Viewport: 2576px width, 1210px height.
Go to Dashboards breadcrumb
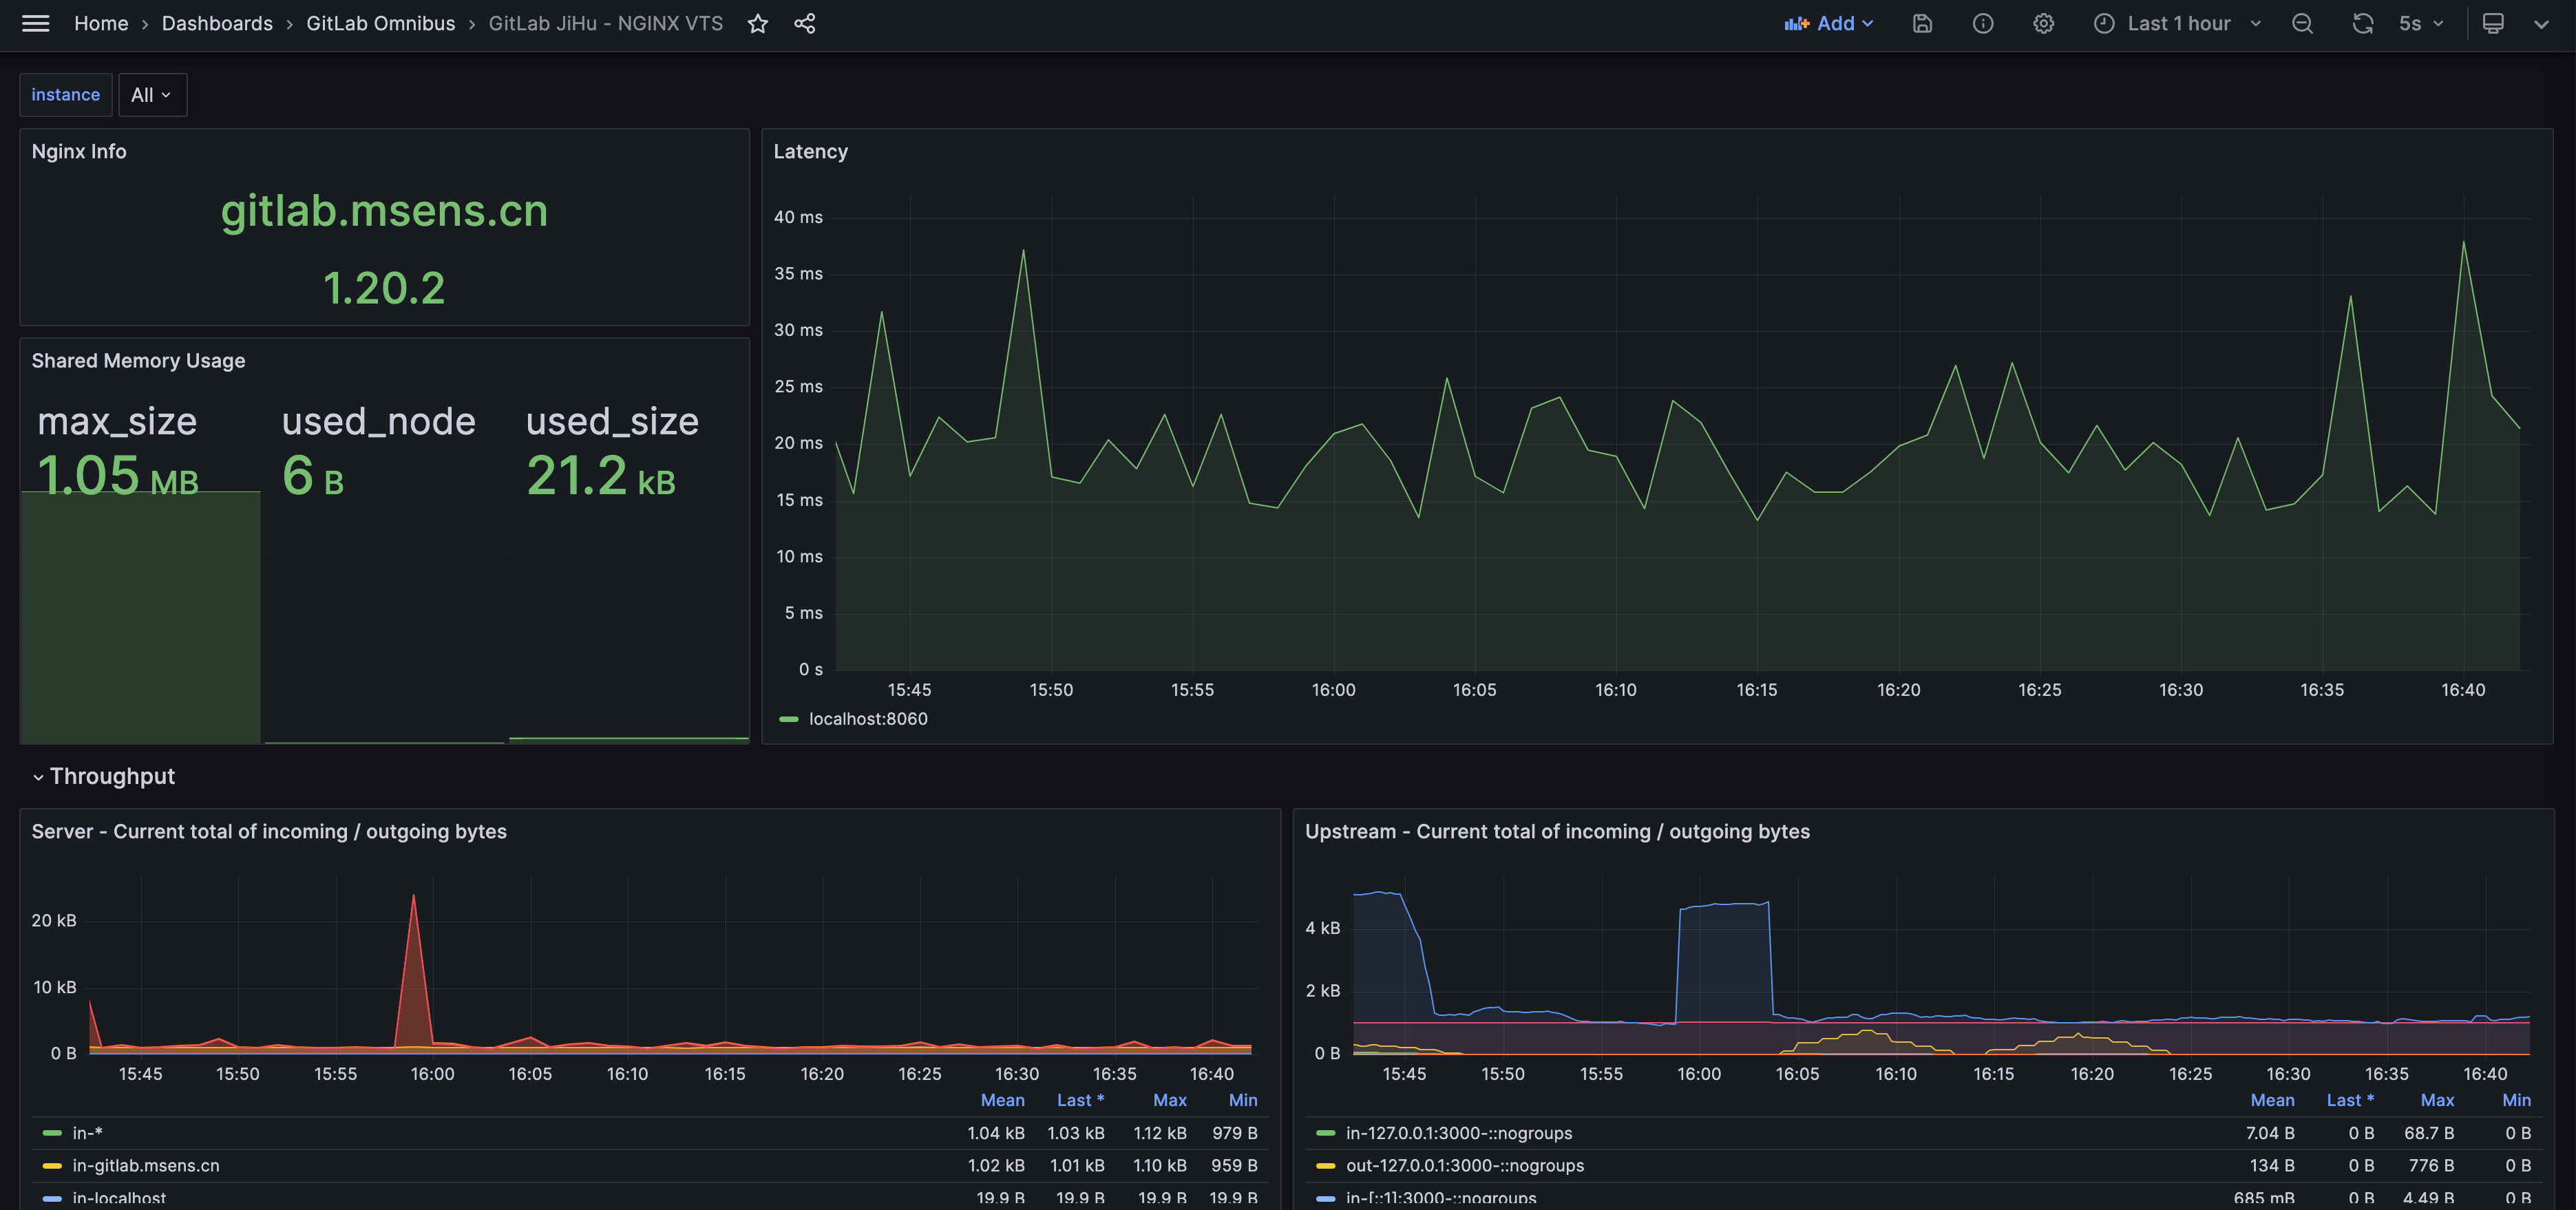pos(217,23)
